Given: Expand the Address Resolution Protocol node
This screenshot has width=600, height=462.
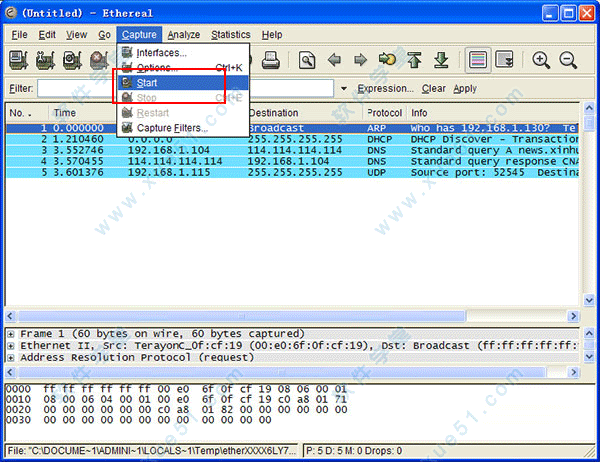Looking at the screenshot, I should click(11, 358).
